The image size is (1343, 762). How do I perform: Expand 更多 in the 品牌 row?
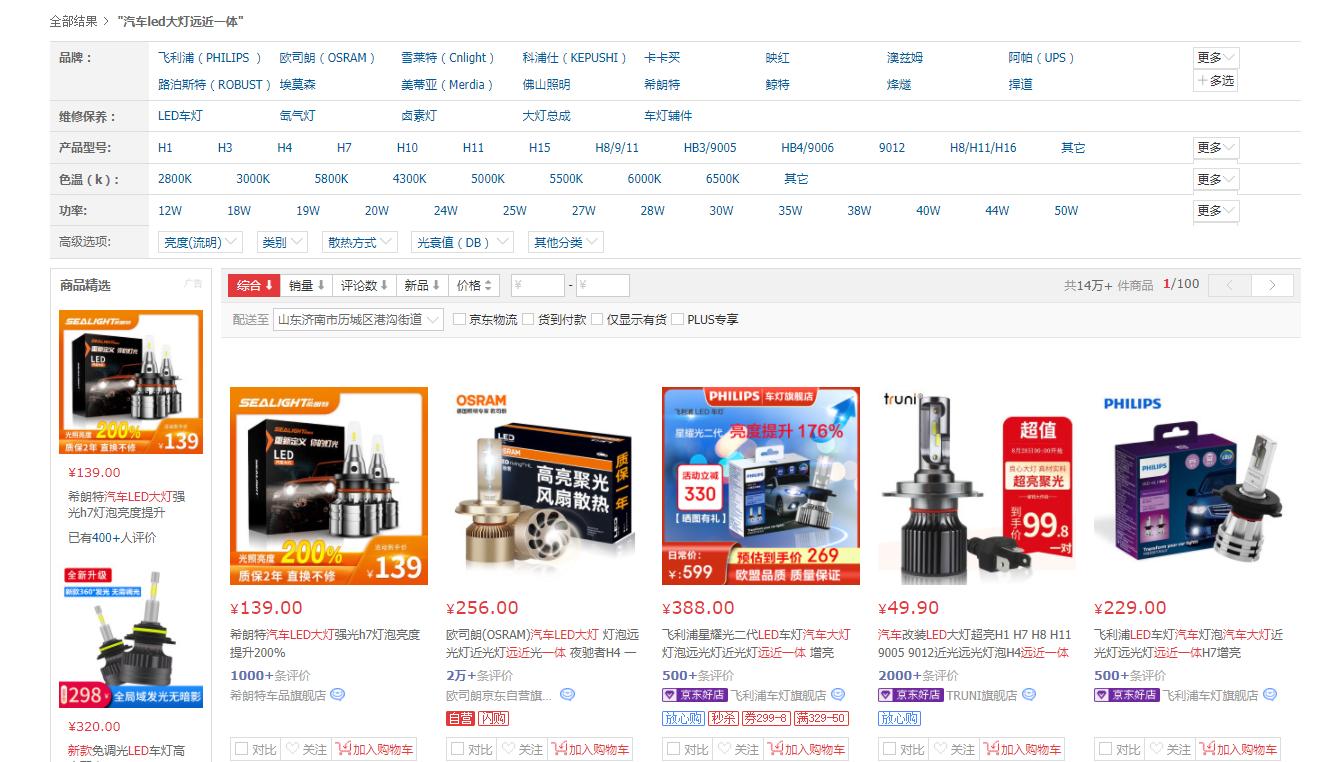(x=1216, y=58)
